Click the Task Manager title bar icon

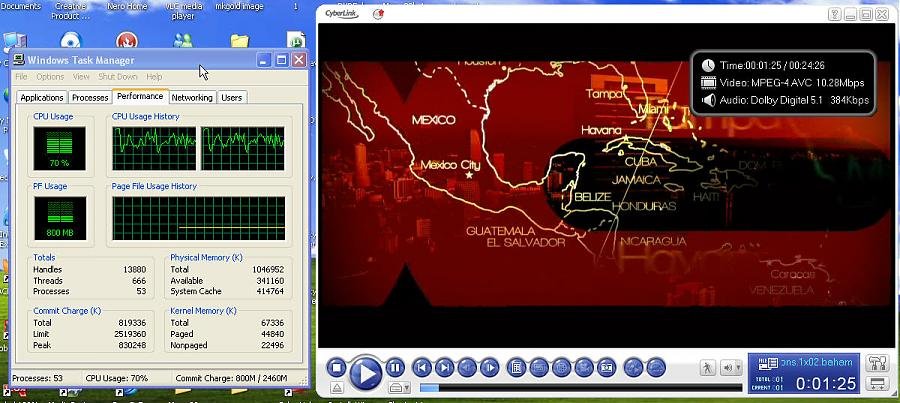point(19,60)
